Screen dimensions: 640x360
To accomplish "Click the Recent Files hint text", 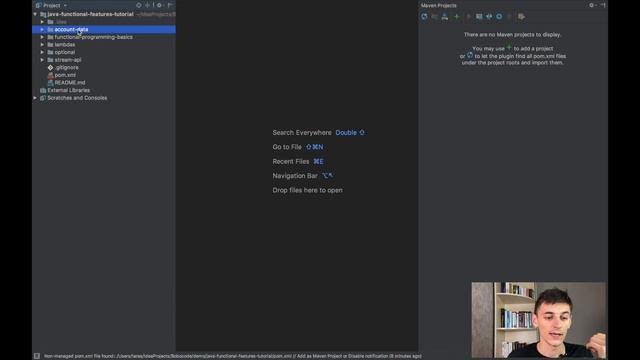I will coord(291,162).
